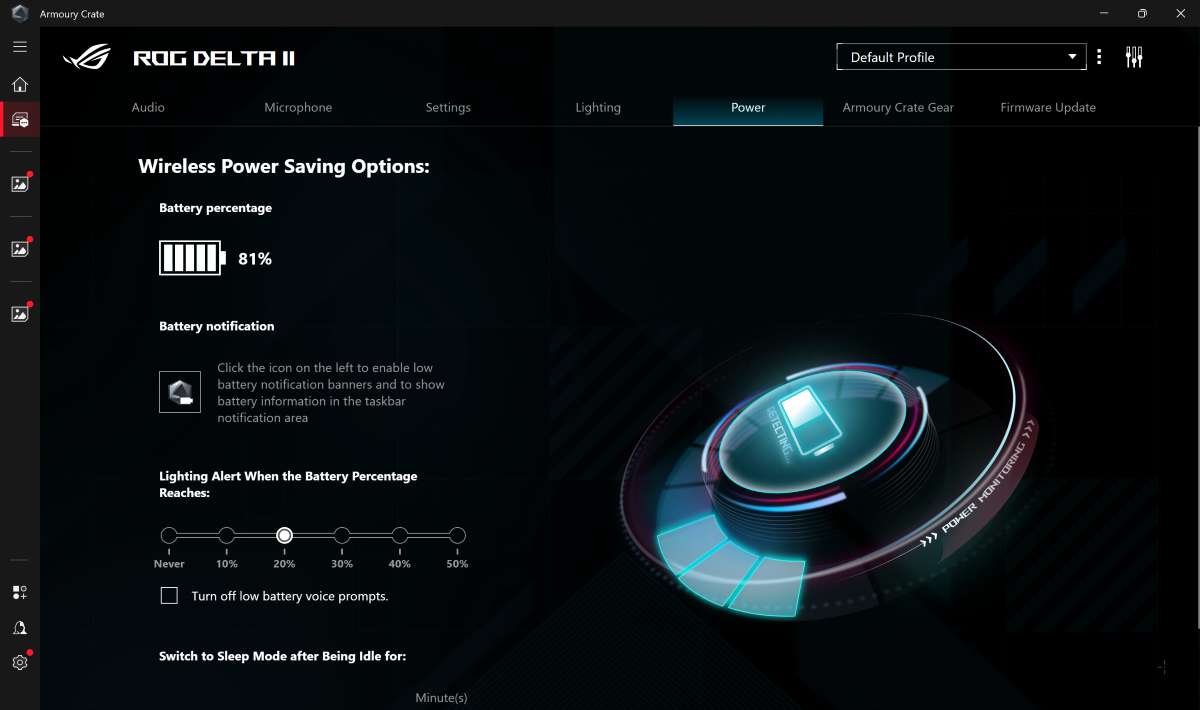Open the Firmware Update tab
The height and width of the screenshot is (710, 1200).
(x=1048, y=107)
